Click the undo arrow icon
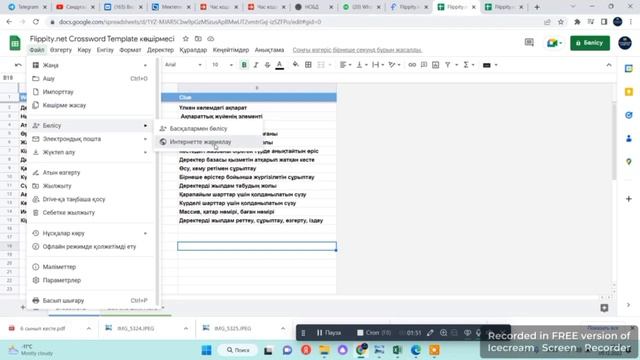The image size is (640, 360). click(18, 65)
